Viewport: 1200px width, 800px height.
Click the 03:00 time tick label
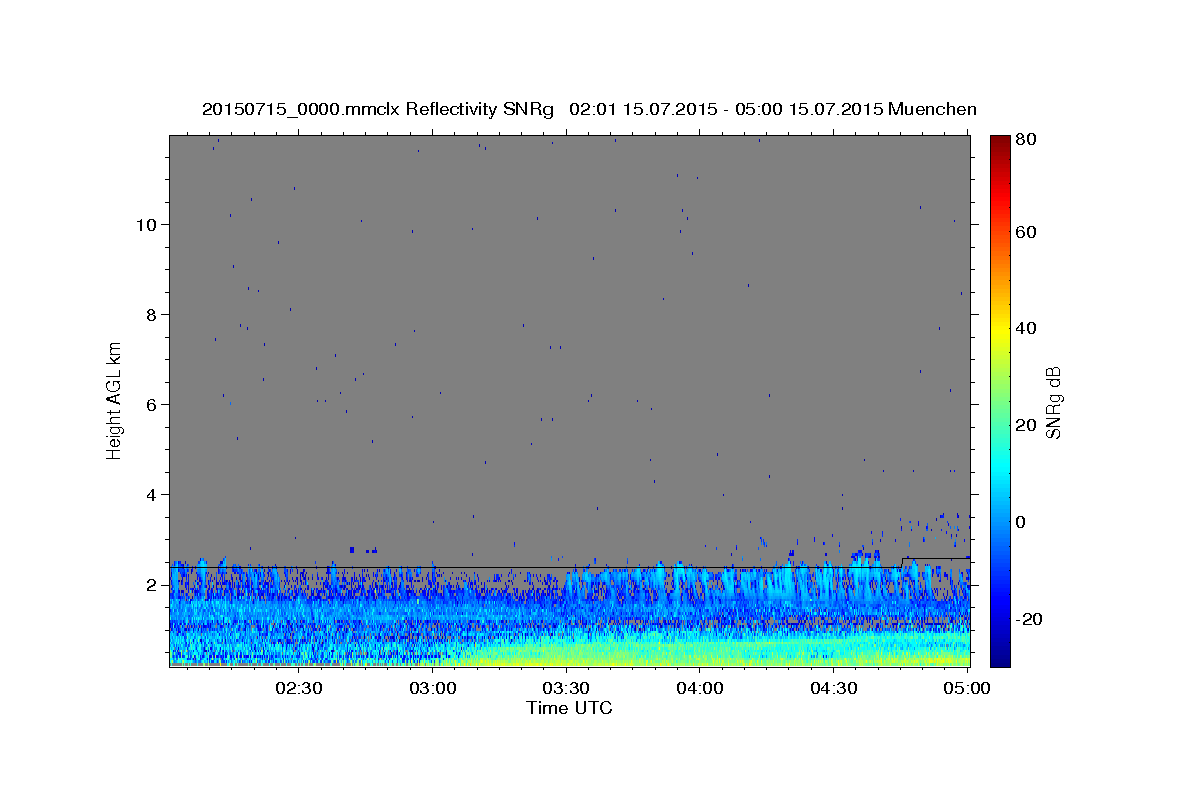click(x=433, y=688)
